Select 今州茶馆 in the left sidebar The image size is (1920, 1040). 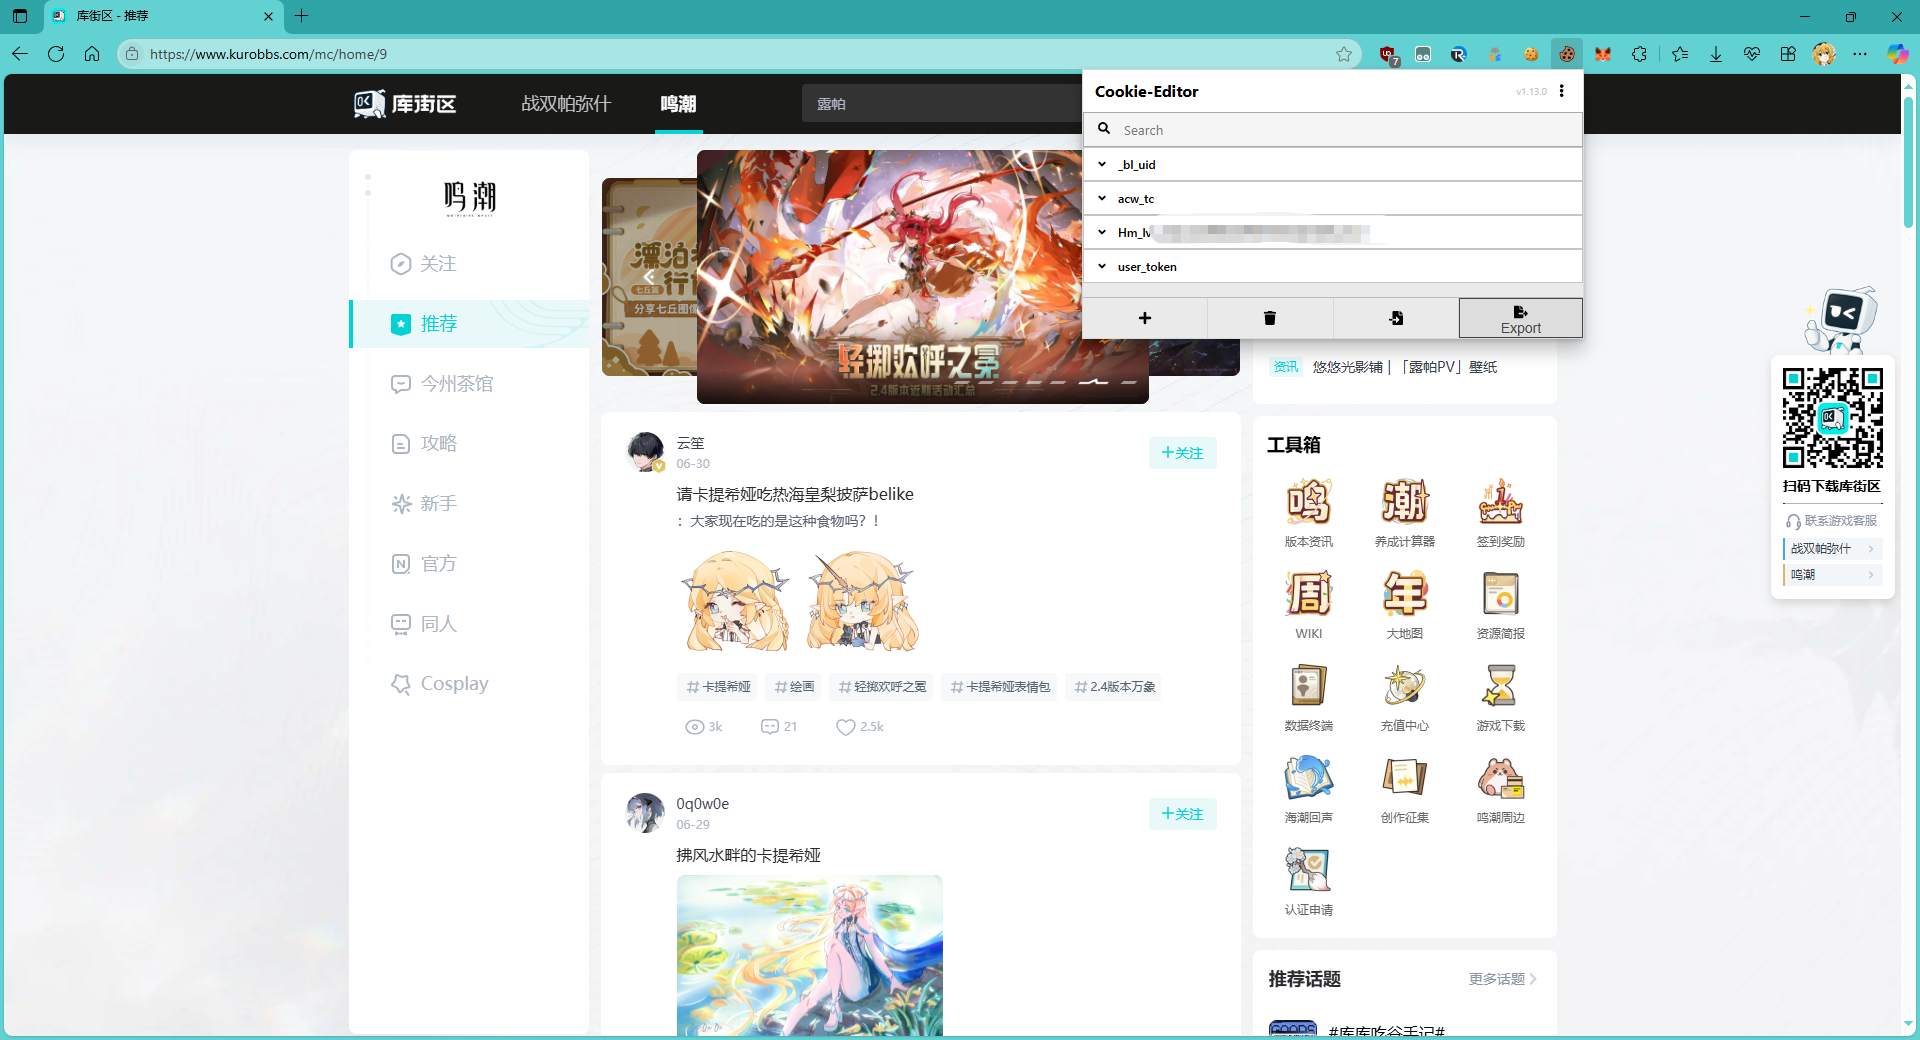coord(456,384)
